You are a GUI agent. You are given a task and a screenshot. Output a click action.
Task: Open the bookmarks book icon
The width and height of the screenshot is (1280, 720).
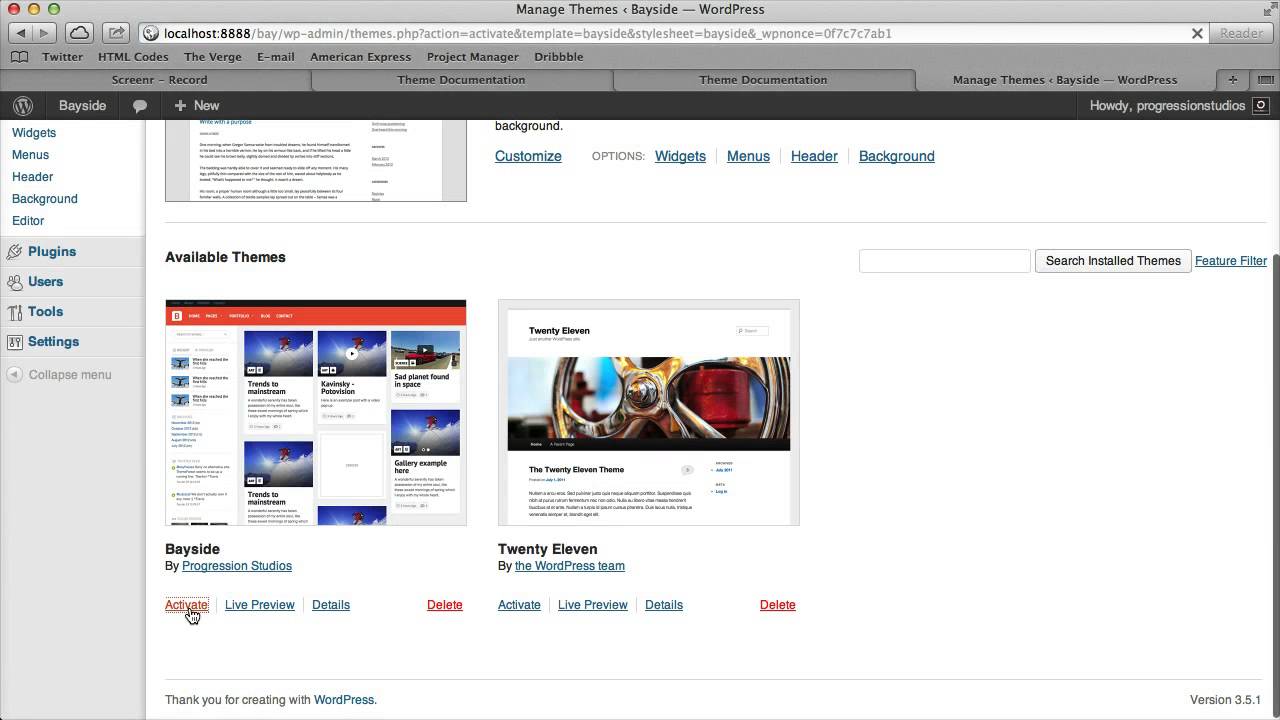click(x=20, y=57)
